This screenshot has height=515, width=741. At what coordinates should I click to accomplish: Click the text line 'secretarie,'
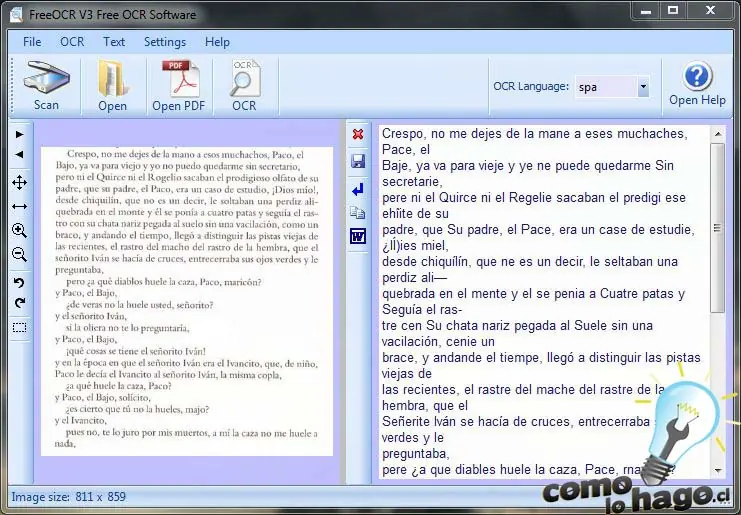(x=412, y=182)
